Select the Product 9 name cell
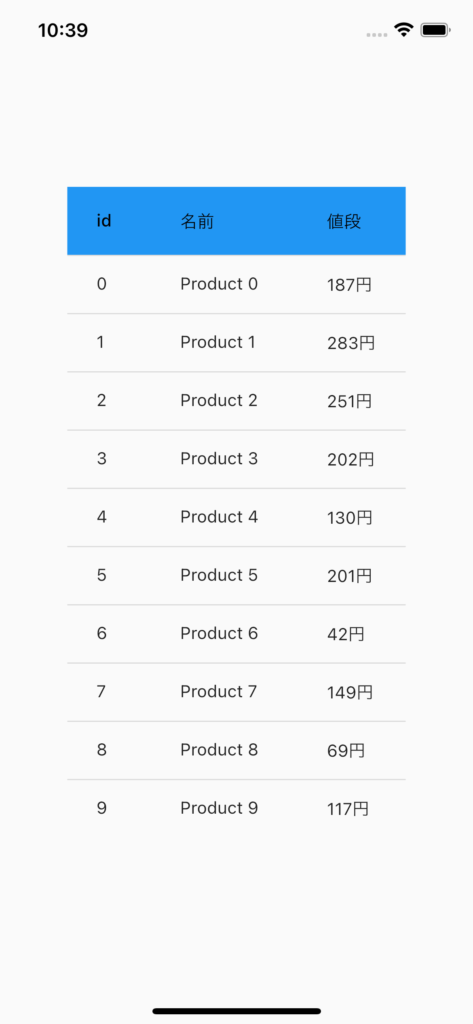The width and height of the screenshot is (473, 1024). (x=219, y=808)
